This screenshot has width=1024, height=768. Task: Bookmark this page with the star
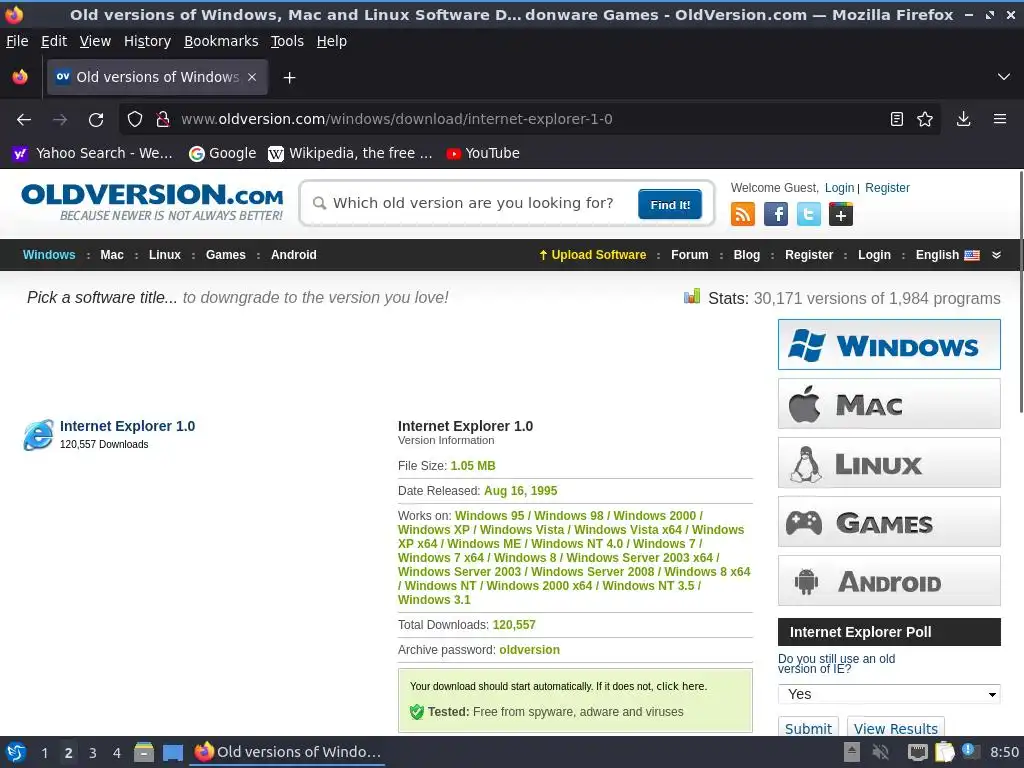coord(925,120)
